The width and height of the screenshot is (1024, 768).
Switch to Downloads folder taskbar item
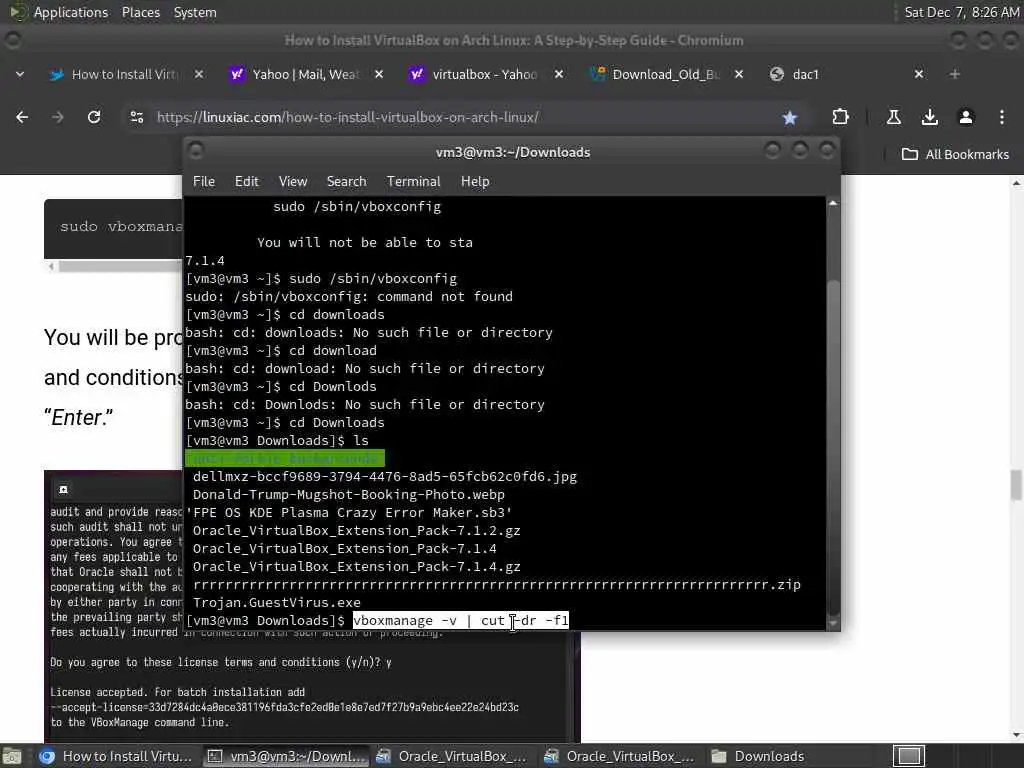759,756
